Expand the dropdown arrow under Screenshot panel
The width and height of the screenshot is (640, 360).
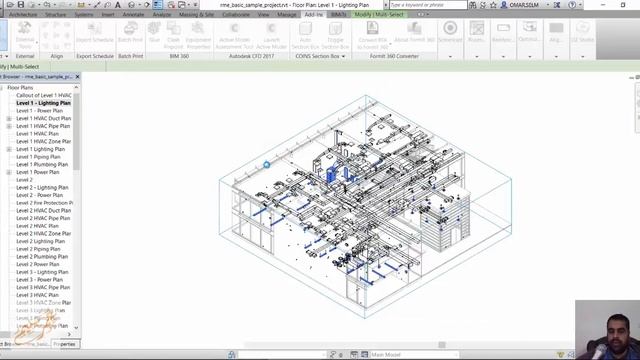(450, 56)
